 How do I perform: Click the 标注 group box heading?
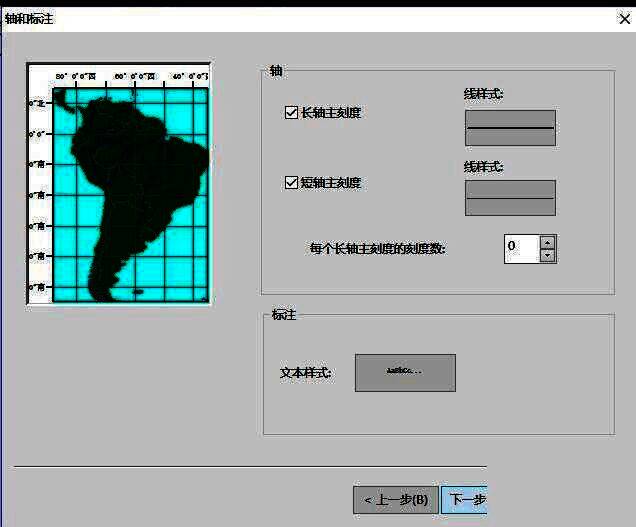(284, 315)
